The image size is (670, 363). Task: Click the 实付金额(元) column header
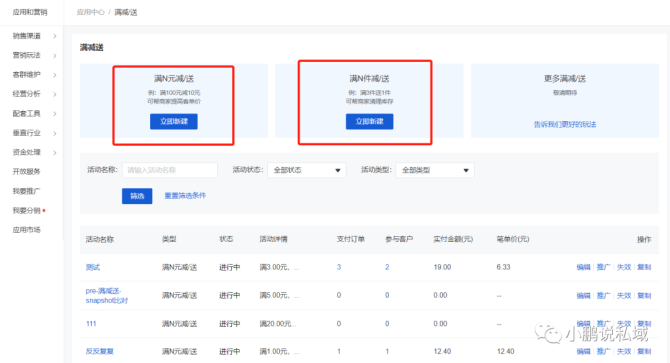tap(453, 239)
